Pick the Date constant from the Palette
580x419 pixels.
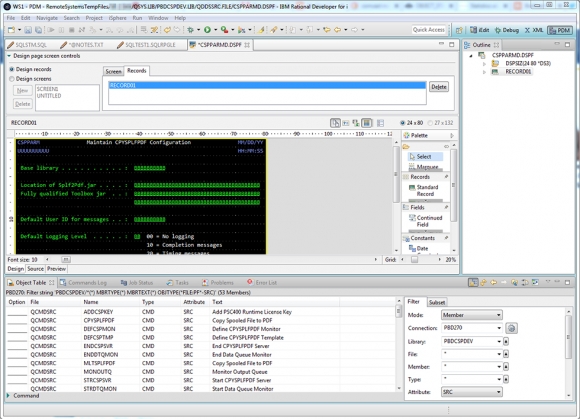418,249
